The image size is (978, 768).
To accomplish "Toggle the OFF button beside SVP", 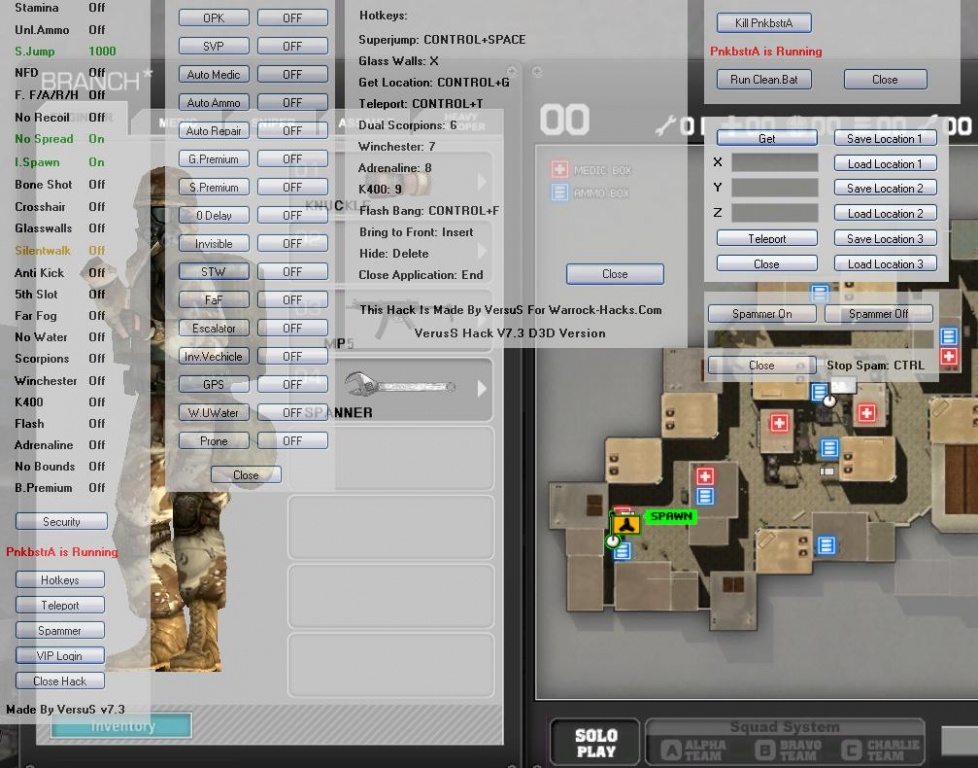I will (x=293, y=46).
